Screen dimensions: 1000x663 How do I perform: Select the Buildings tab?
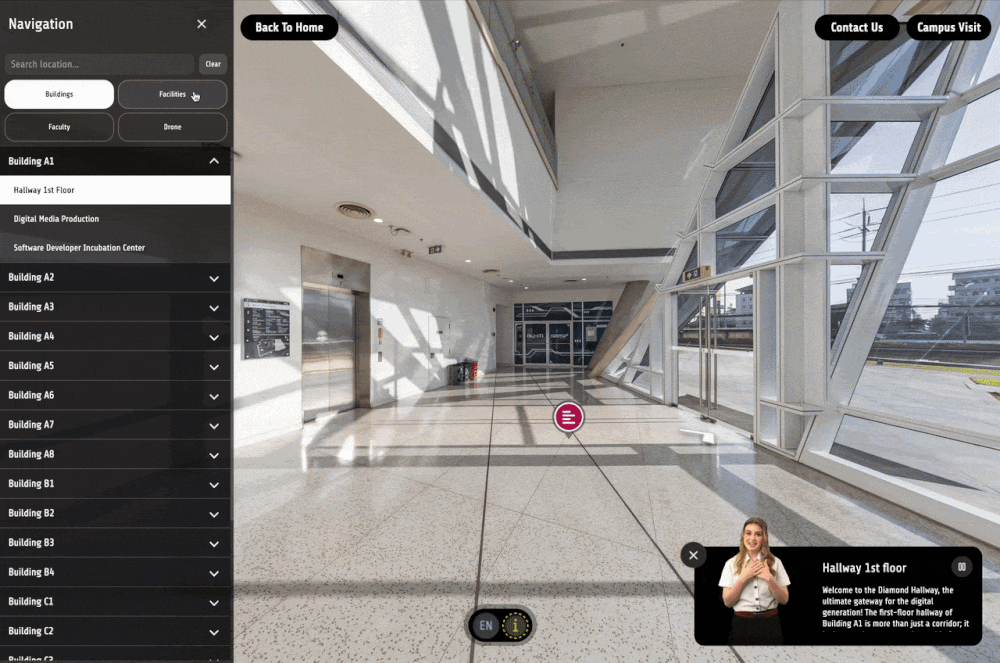(59, 94)
